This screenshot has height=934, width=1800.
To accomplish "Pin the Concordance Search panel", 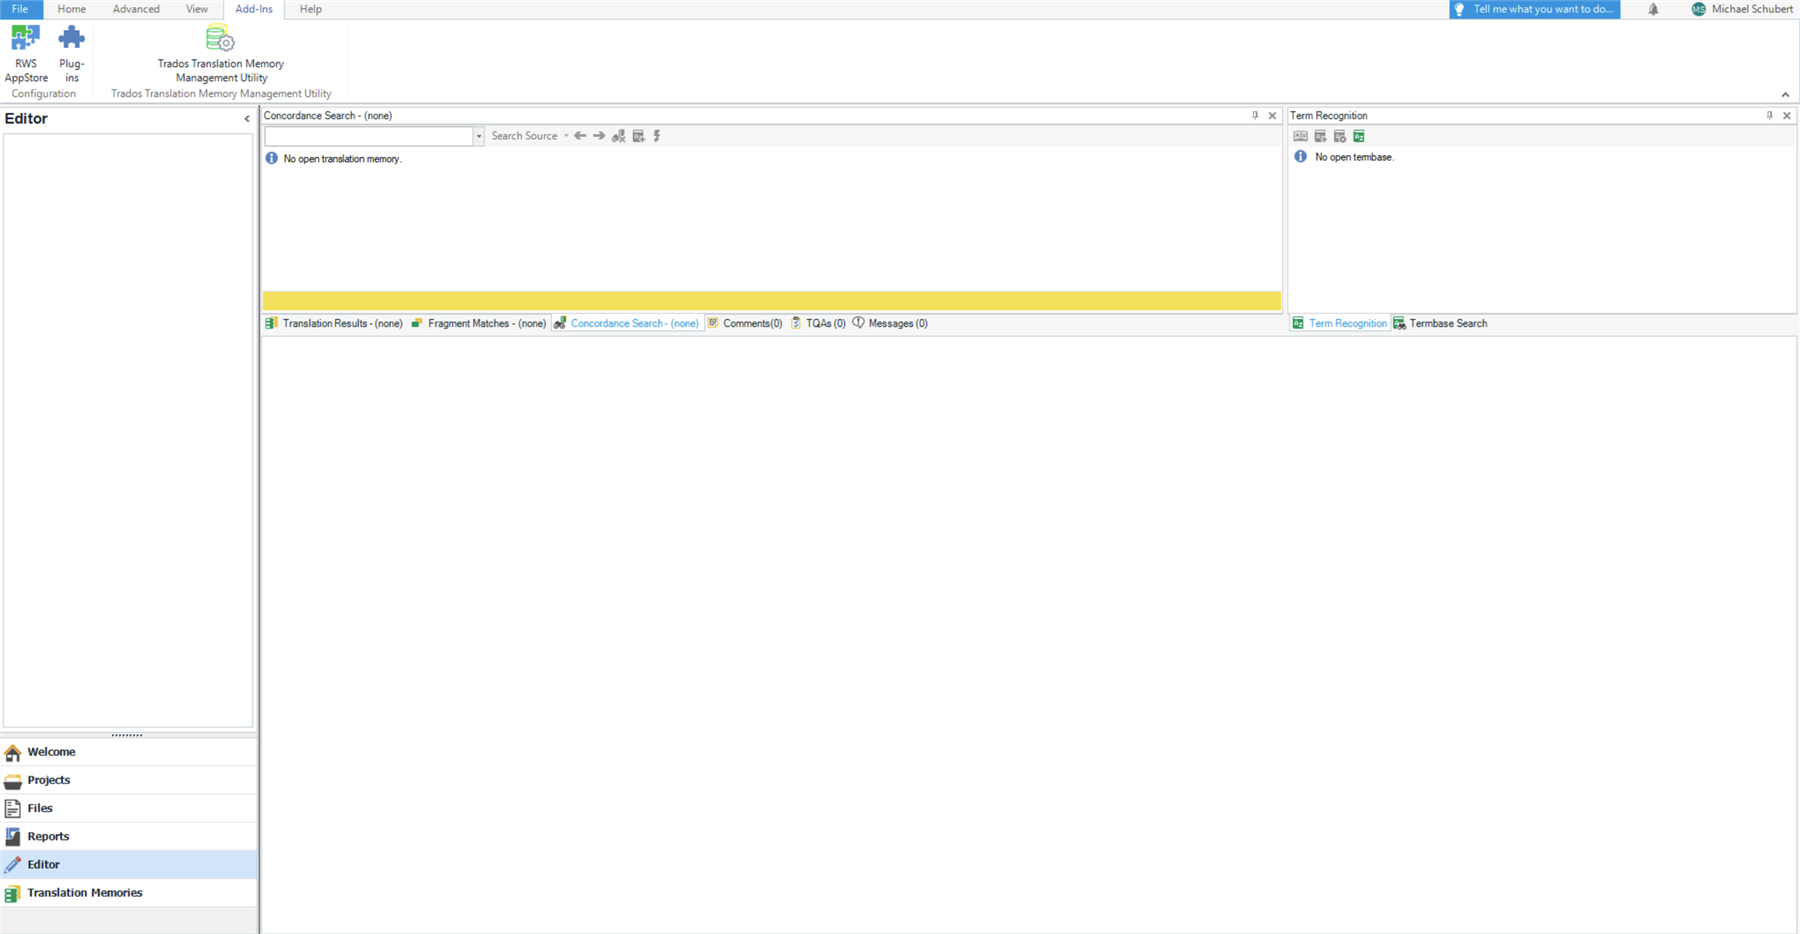I will (1255, 116).
